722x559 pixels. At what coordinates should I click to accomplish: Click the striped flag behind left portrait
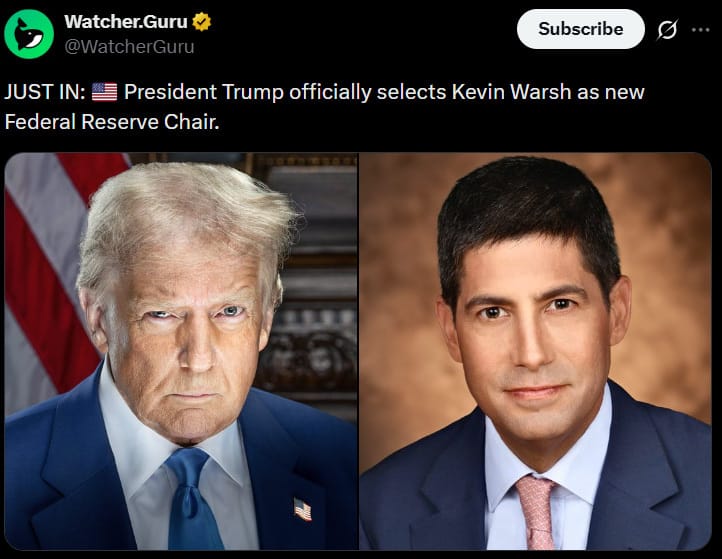click(x=39, y=276)
